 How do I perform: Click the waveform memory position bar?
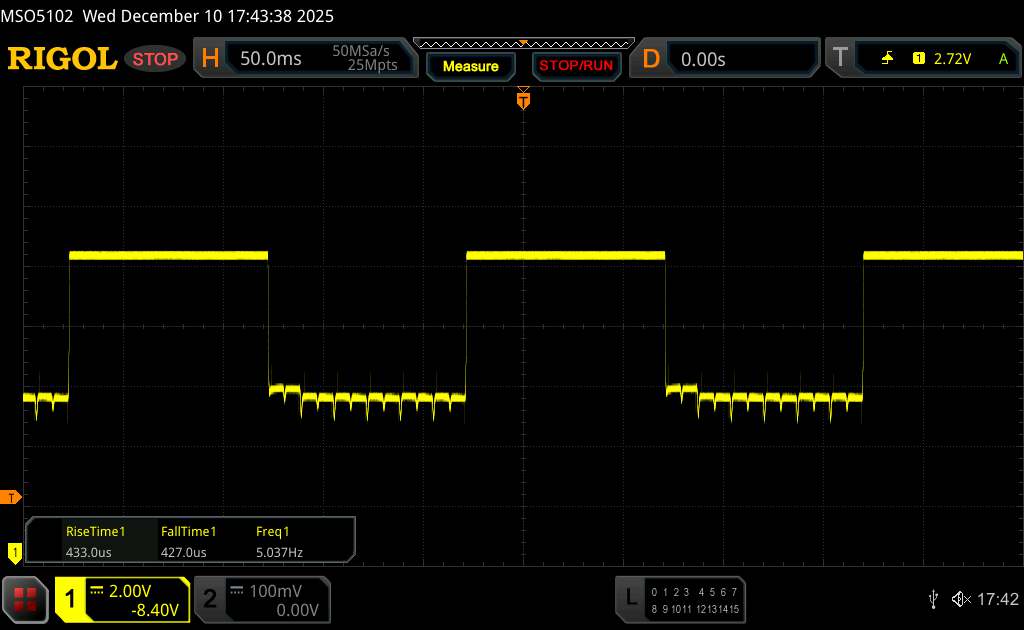[x=523, y=42]
